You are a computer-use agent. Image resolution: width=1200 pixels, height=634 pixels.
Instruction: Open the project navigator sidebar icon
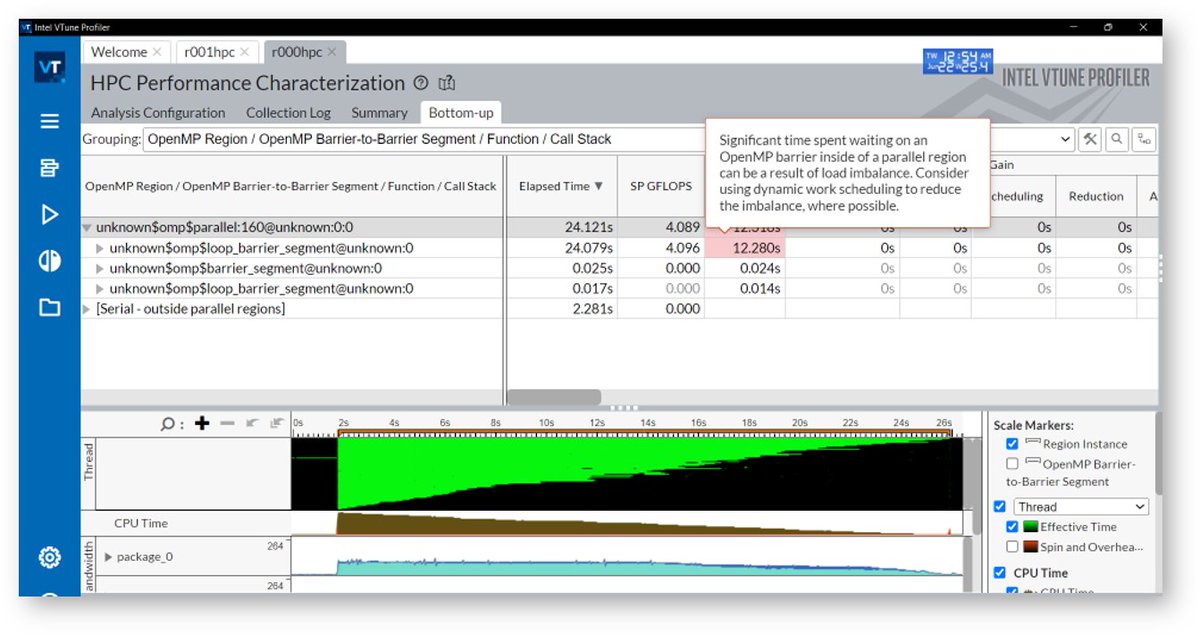point(49,168)
